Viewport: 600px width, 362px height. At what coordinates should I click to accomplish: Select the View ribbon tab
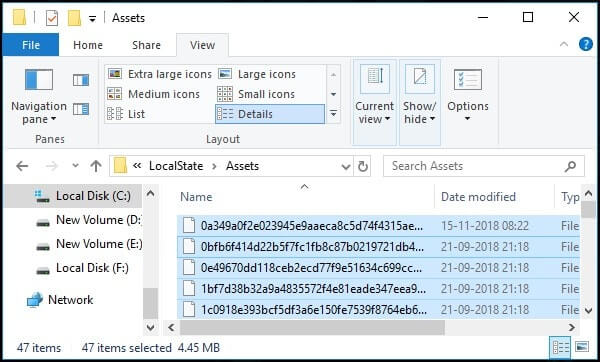(202, 45)
